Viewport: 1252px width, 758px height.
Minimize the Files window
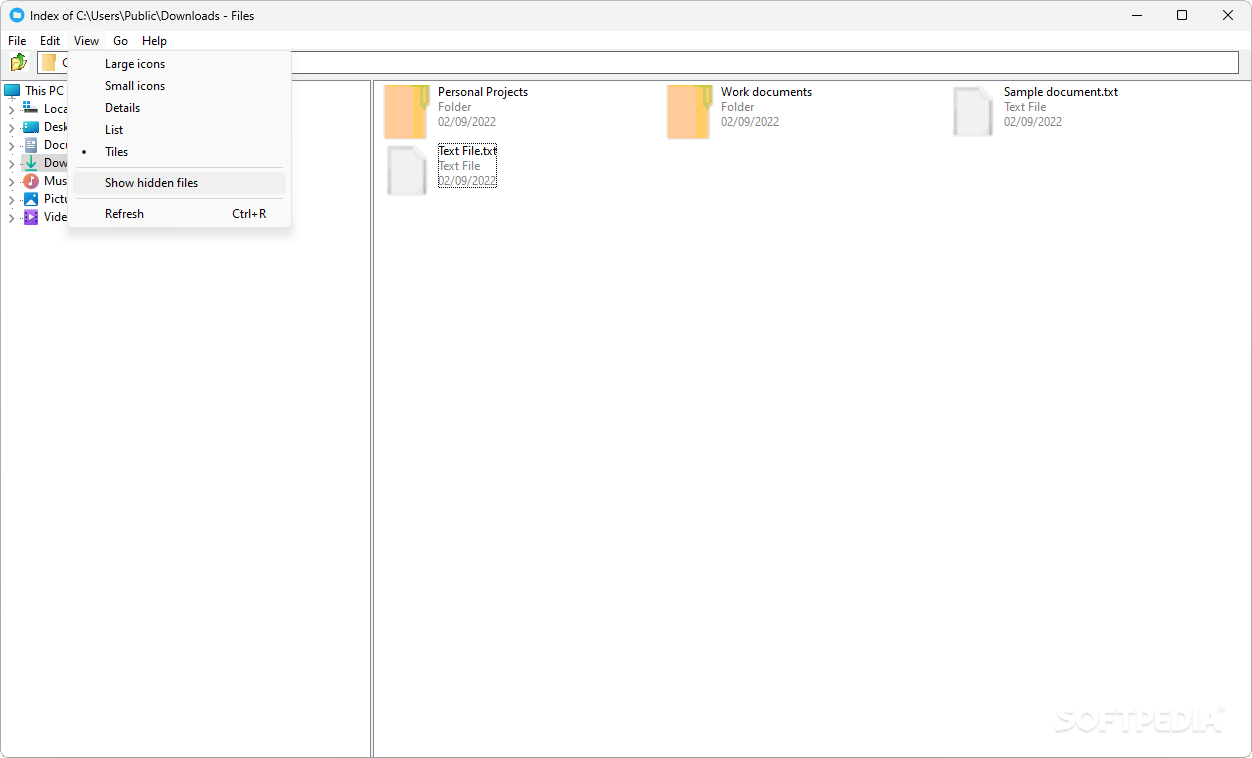pos(1137,15)
